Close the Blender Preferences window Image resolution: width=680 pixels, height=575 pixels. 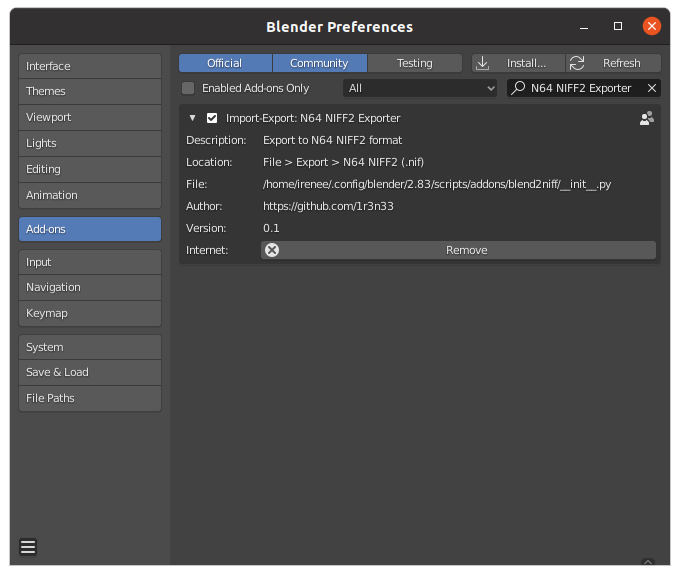651,26
